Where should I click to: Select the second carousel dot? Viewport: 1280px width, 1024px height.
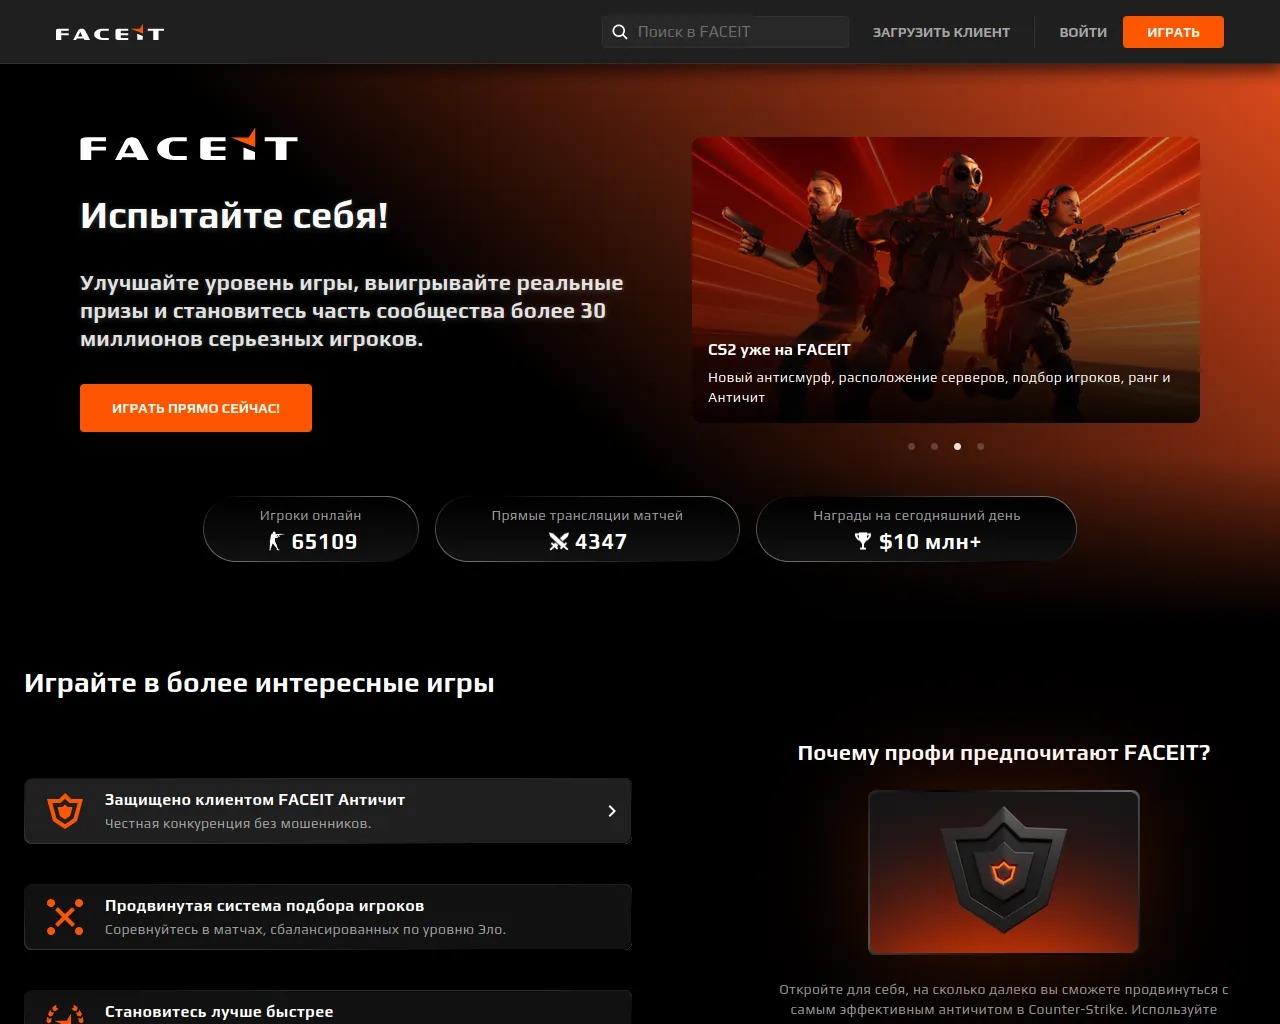pos(934,446)
